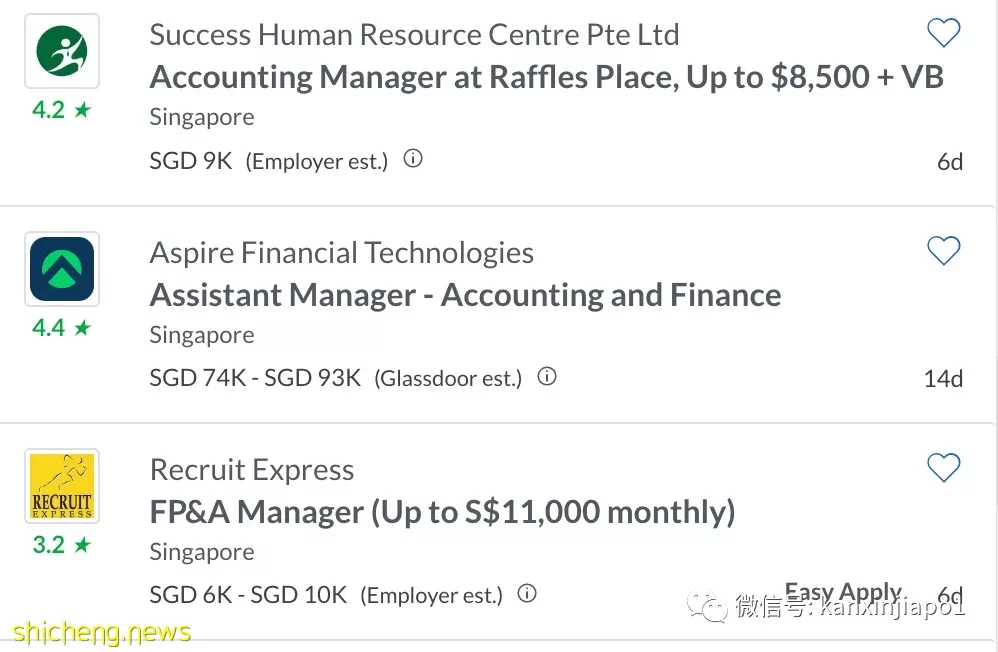This screenshot has height=652, width=998.
Task: Open FP&A Manager (Up to S$11,000 monthly) listing
Action: 442,512
